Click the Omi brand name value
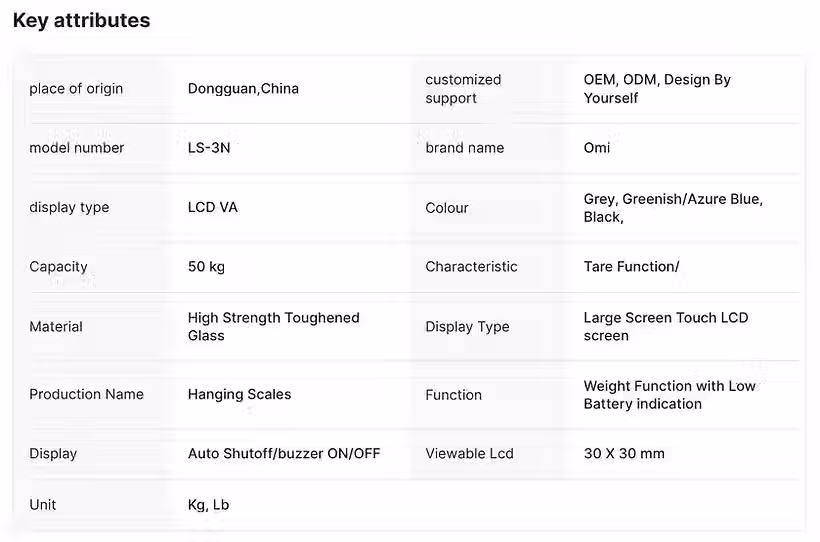820x542 pixels. 597,148
